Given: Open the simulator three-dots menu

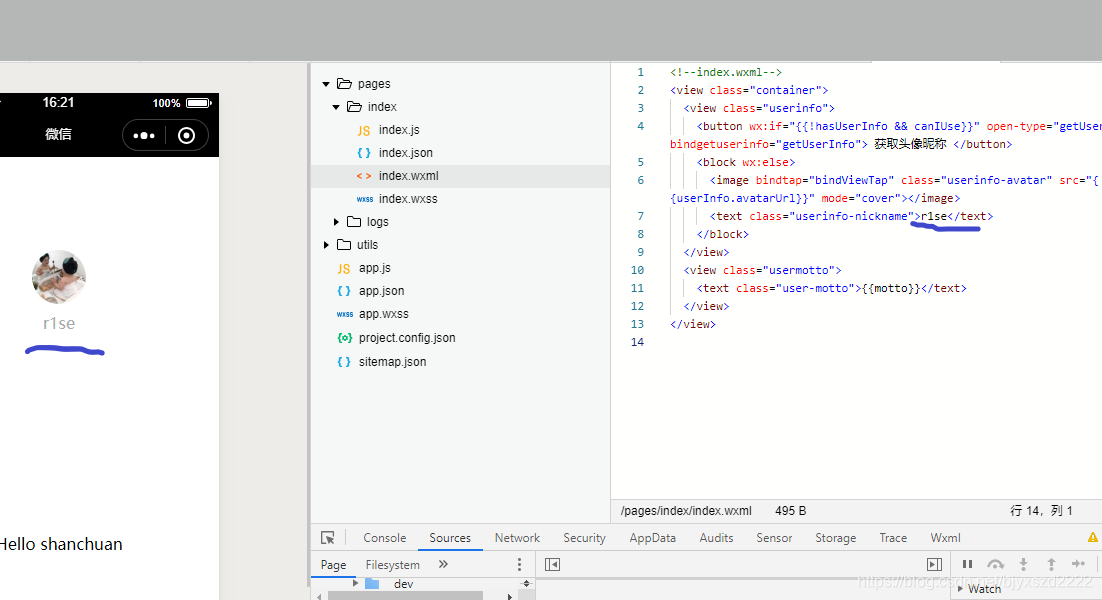Looking at the screenshot, I should pos(143,136).
